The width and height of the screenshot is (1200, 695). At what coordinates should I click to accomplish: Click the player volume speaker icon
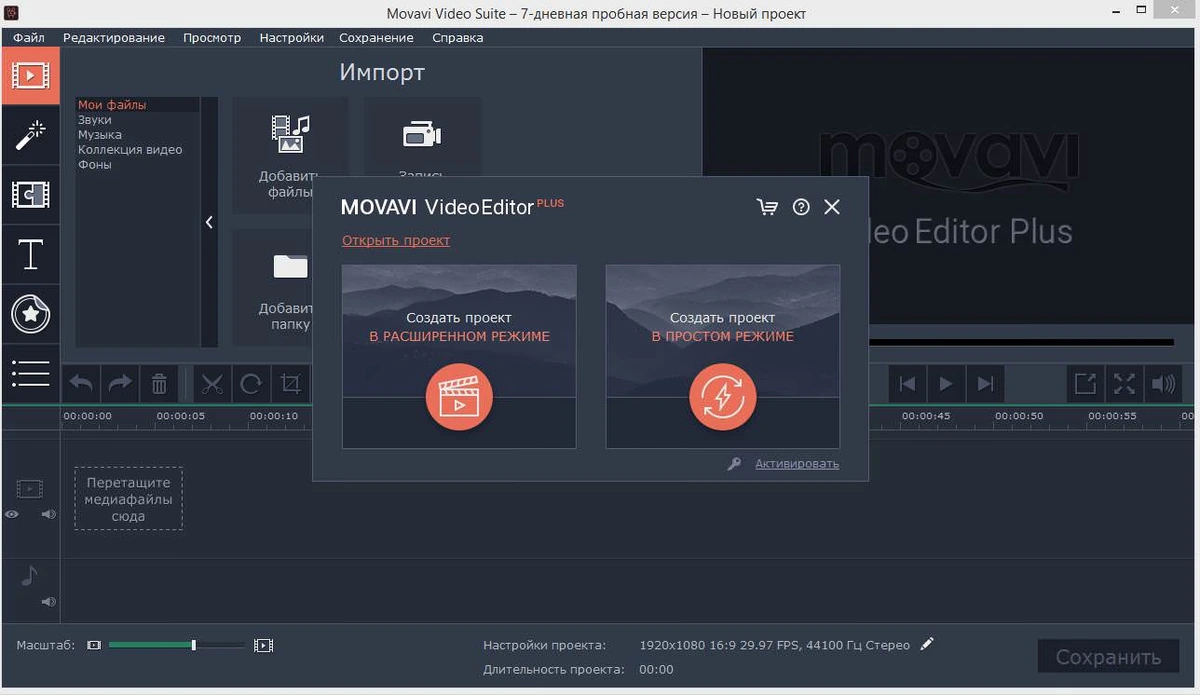pos(1162,383)
